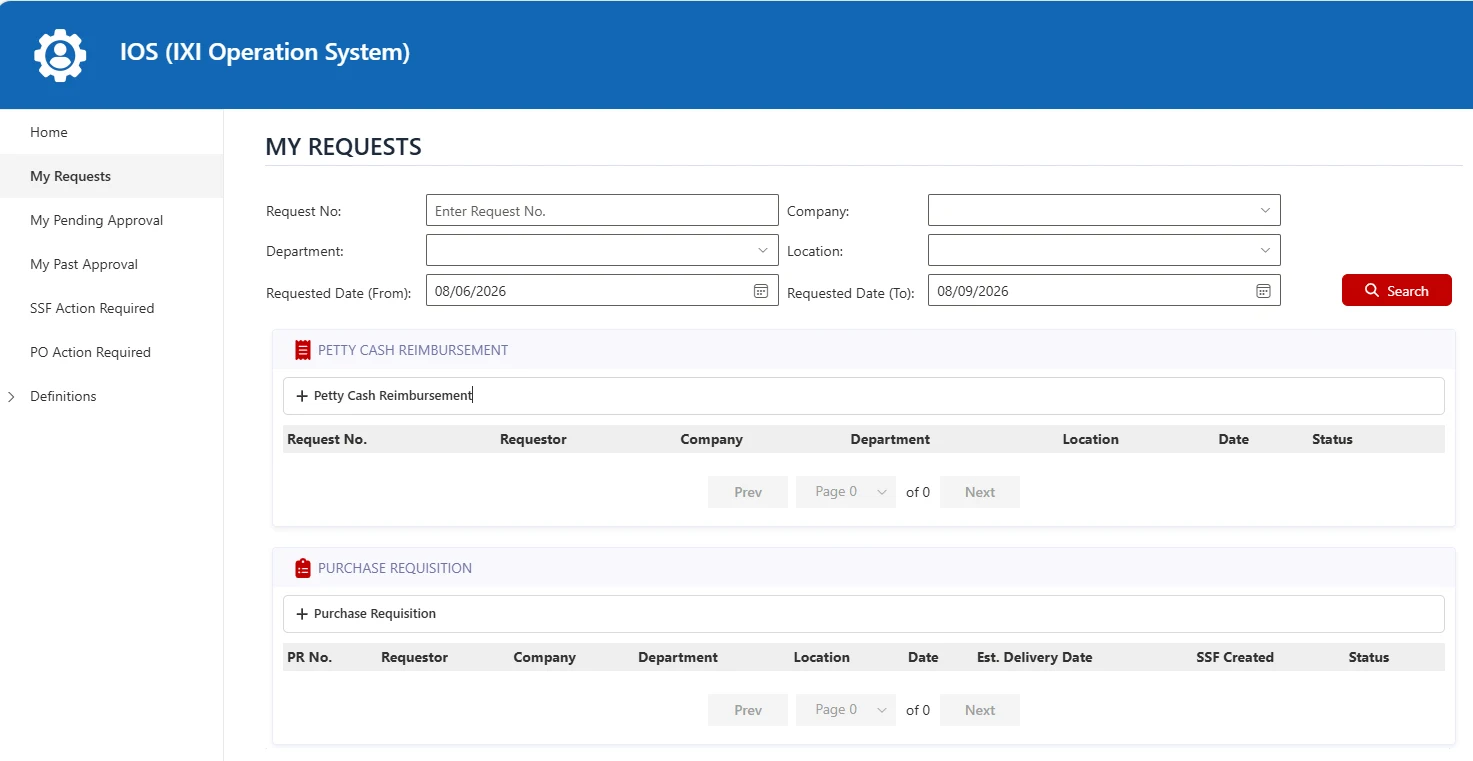Click the SSF Created column header

tap(1235, 657)
